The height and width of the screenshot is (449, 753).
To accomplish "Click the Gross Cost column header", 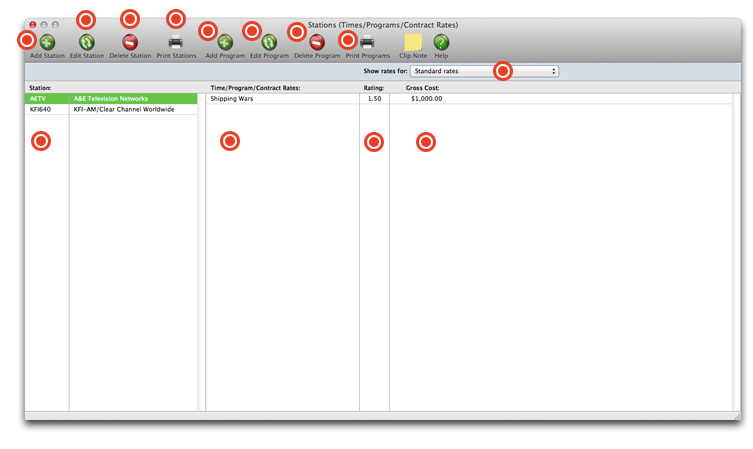I will [422, 88].
